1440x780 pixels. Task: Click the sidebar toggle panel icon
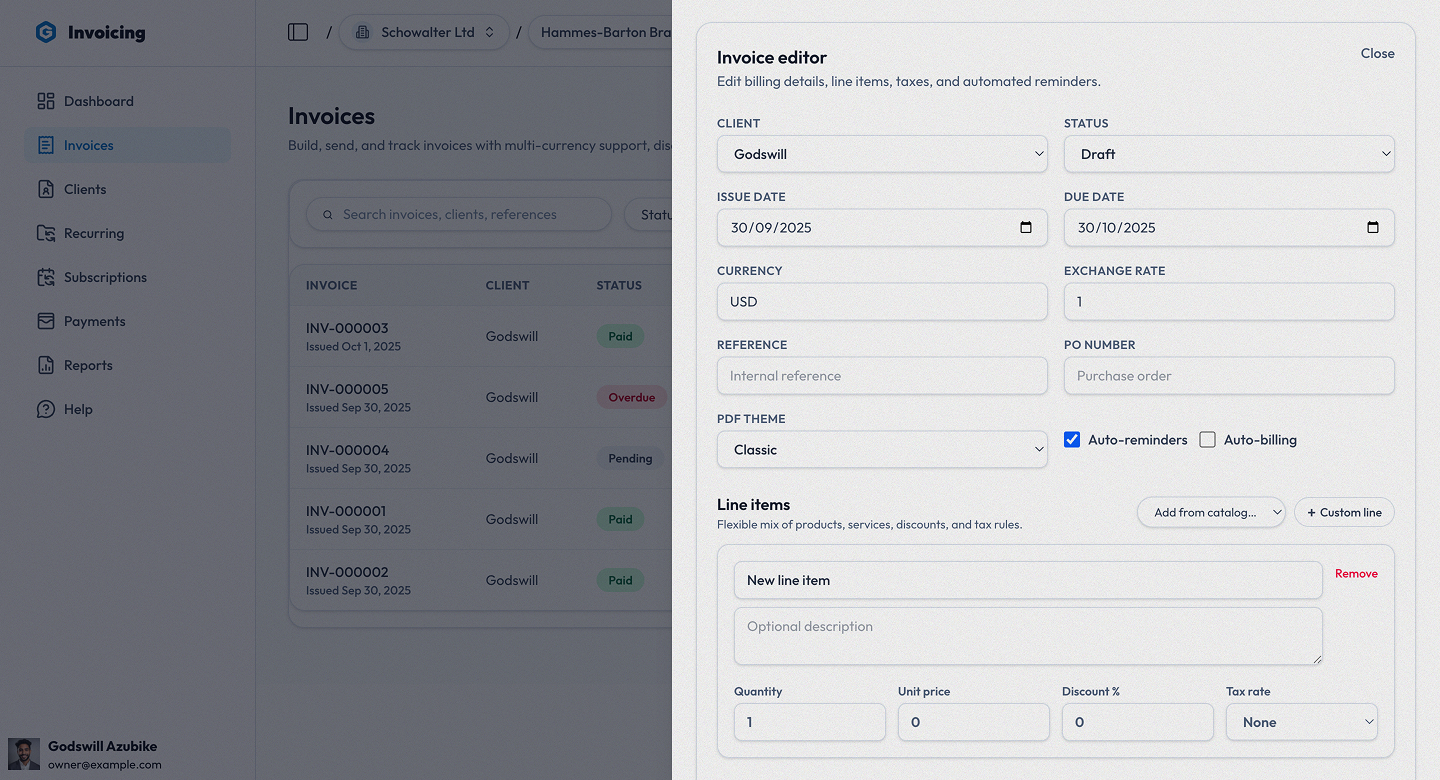click(x=298, y=32)
